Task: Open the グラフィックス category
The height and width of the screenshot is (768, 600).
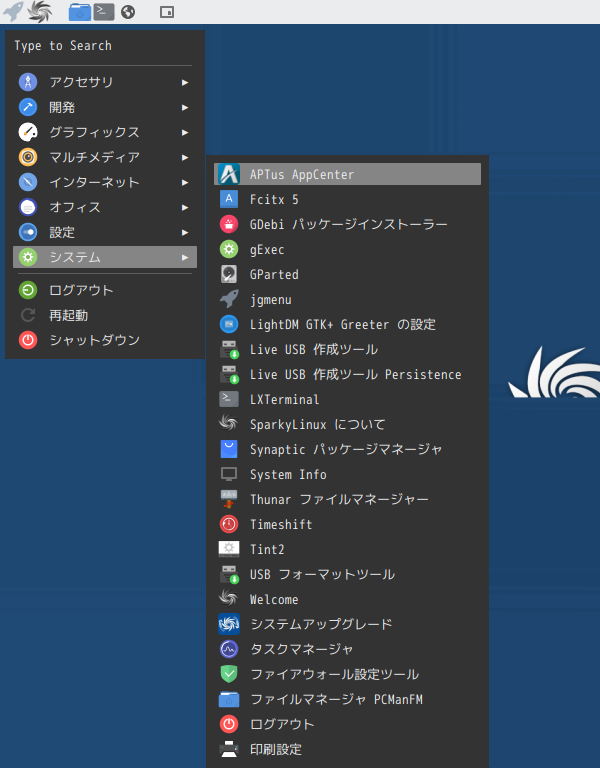Action: point(105,132)
